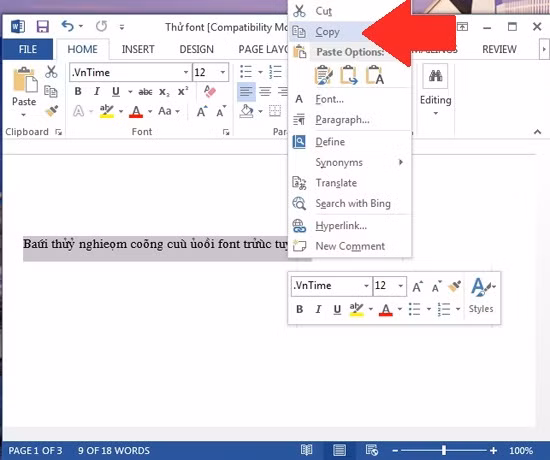Switch to the DESIGN tab
The width and height of the screenshot is (550, 460).
(x=196, y=49)
